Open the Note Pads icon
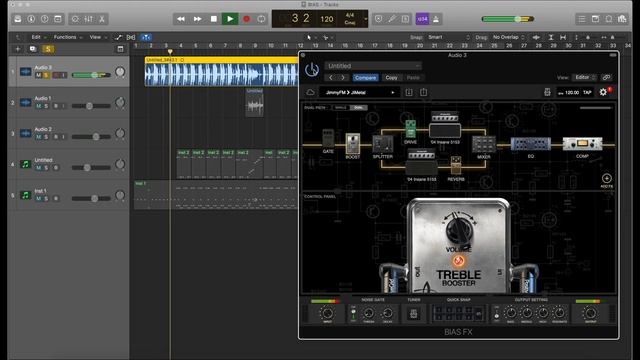 tap(596, 19)
